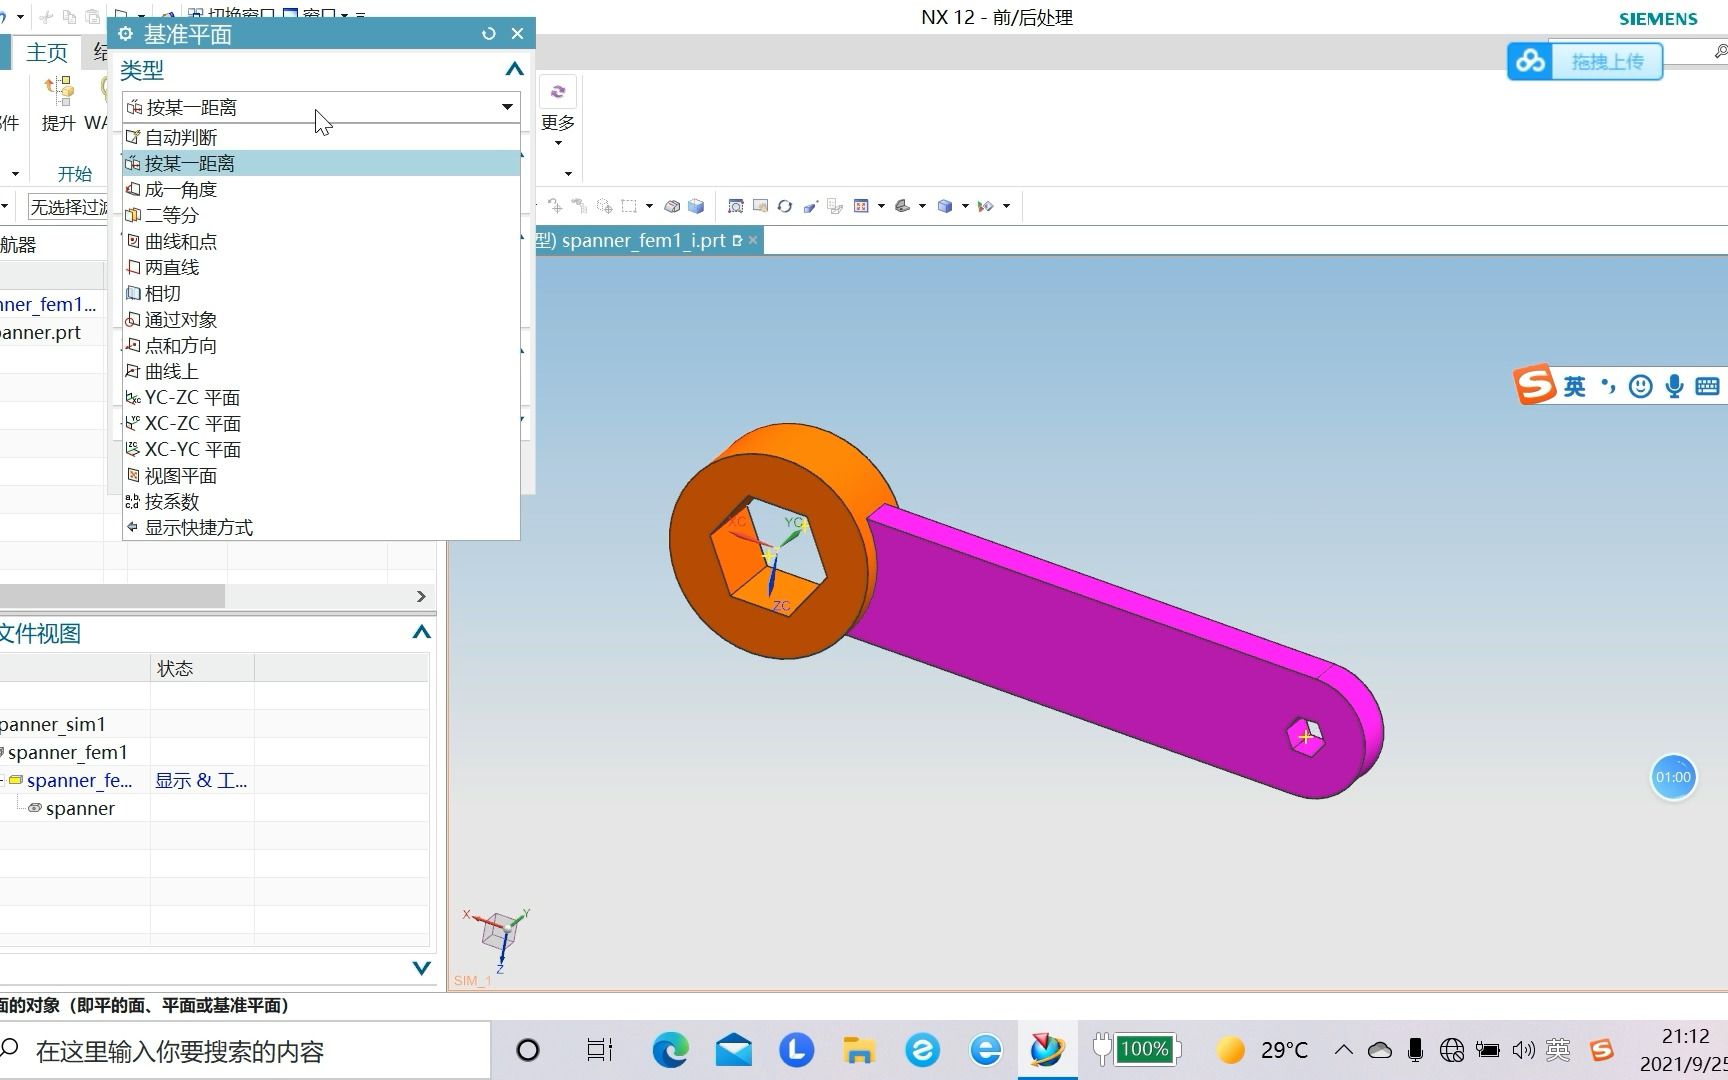Open the 基准平面 dialog settings gear
The image size is (1728, 1080).
125,34
